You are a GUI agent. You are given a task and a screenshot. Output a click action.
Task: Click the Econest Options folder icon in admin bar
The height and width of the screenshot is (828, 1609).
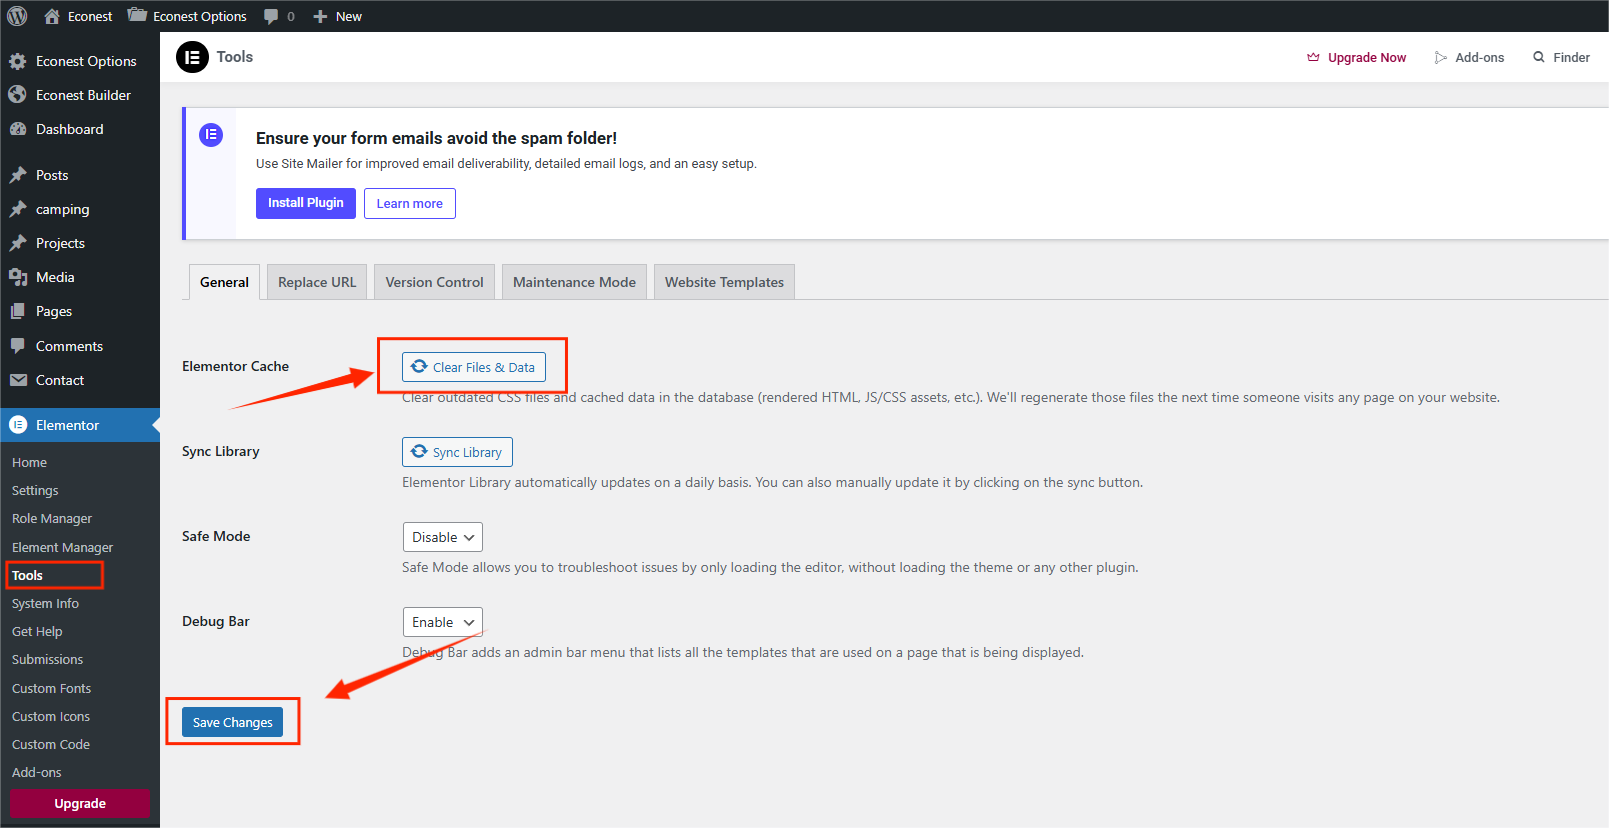(x=137, y=15)
